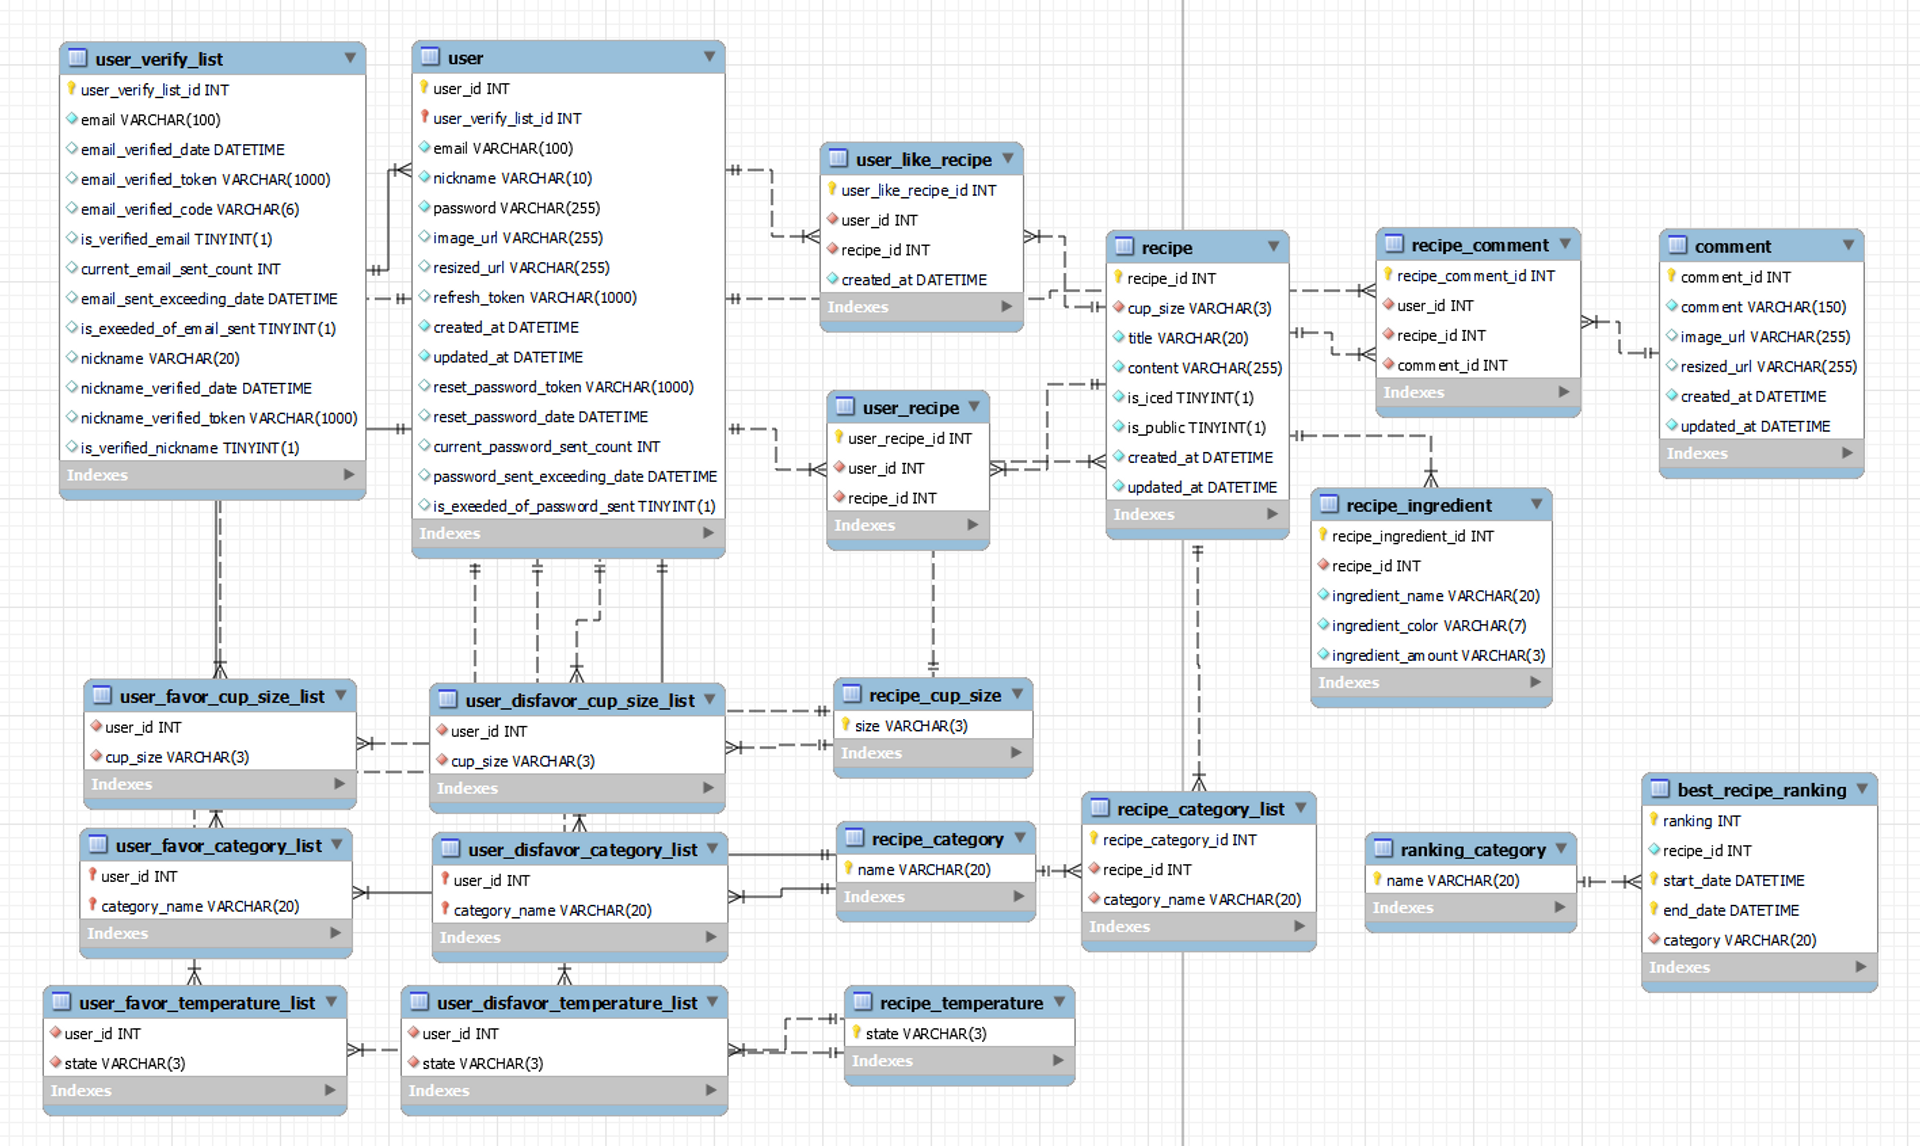
Task: Click the user_recipe table icon
Action: (845, 406)
